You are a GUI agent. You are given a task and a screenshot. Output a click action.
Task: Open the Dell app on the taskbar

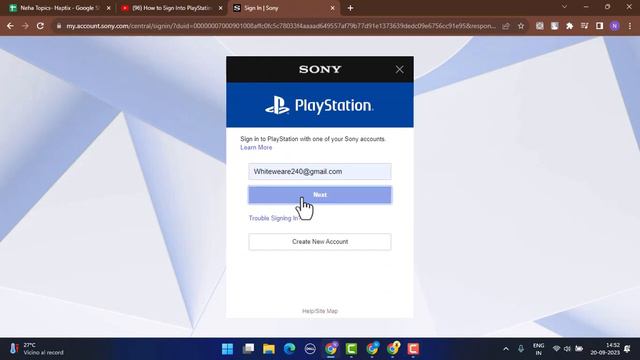point(310,349)
